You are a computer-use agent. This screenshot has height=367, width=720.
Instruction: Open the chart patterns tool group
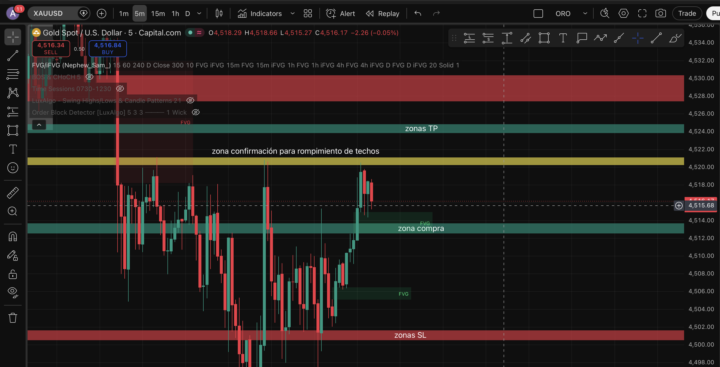coord(13,93)
